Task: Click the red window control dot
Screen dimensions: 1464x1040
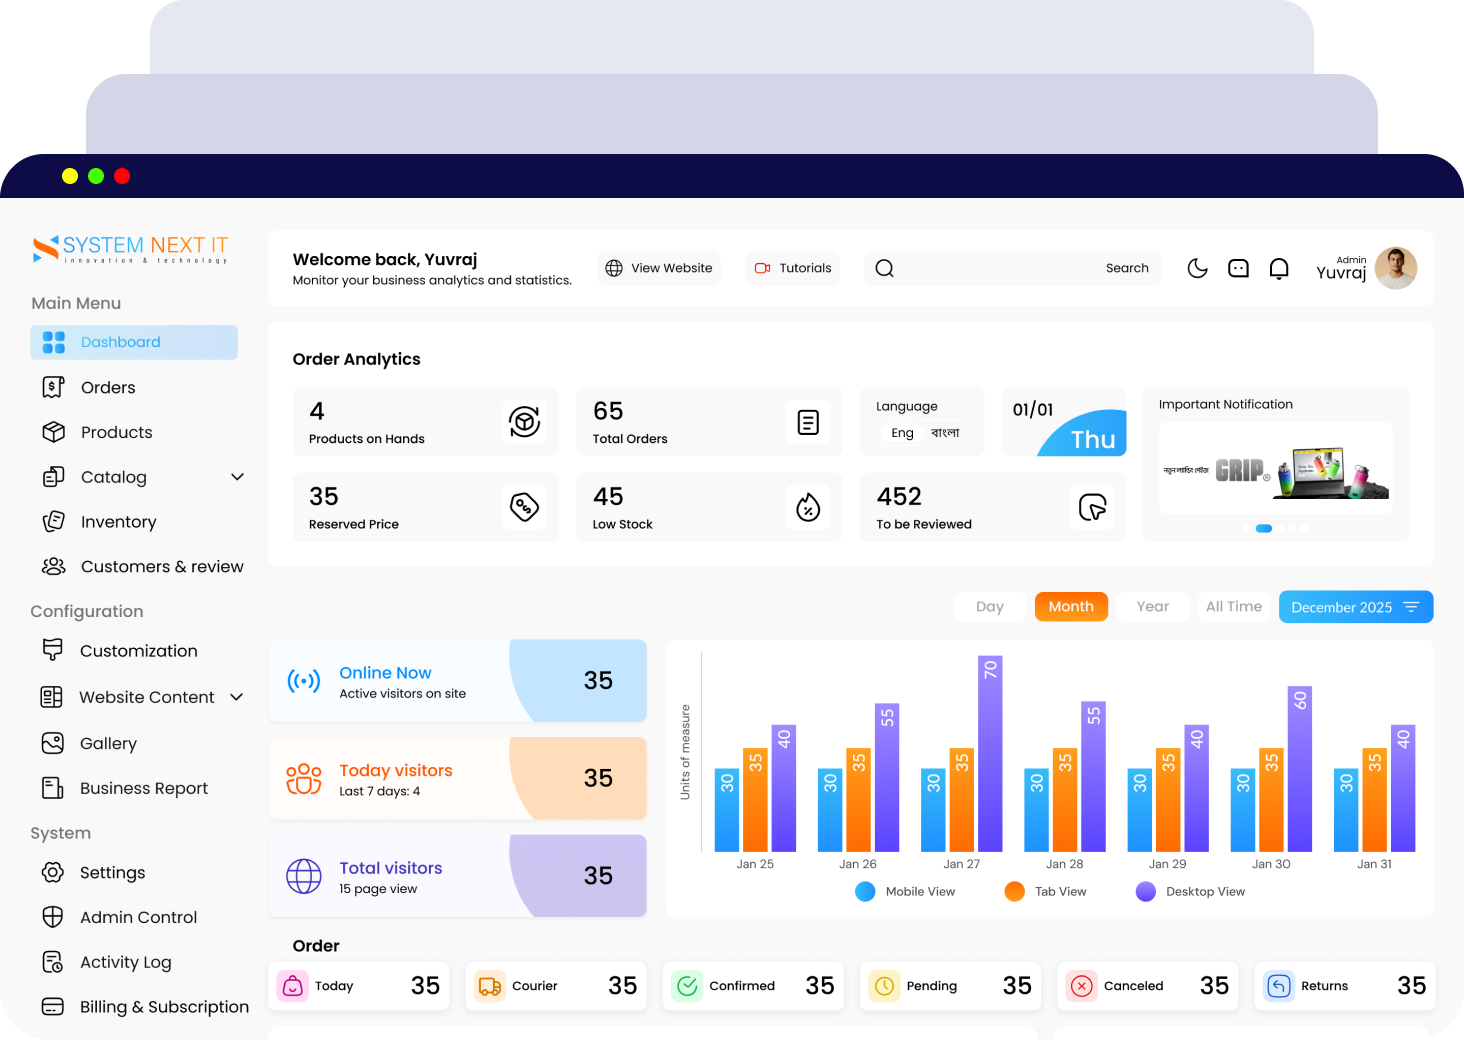Action: pyautogui.click(x=122, y=176)
